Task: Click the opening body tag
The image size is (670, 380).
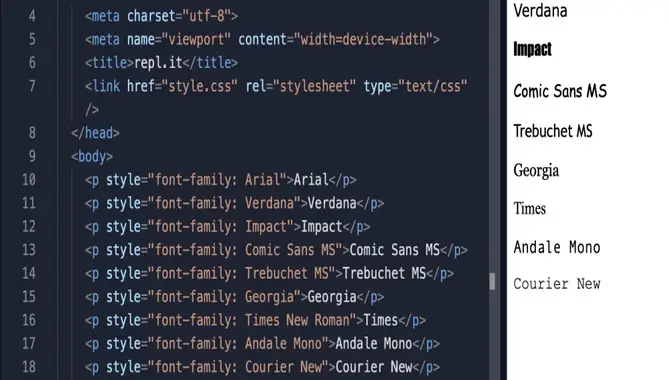Action: click(x=92, y=156)
